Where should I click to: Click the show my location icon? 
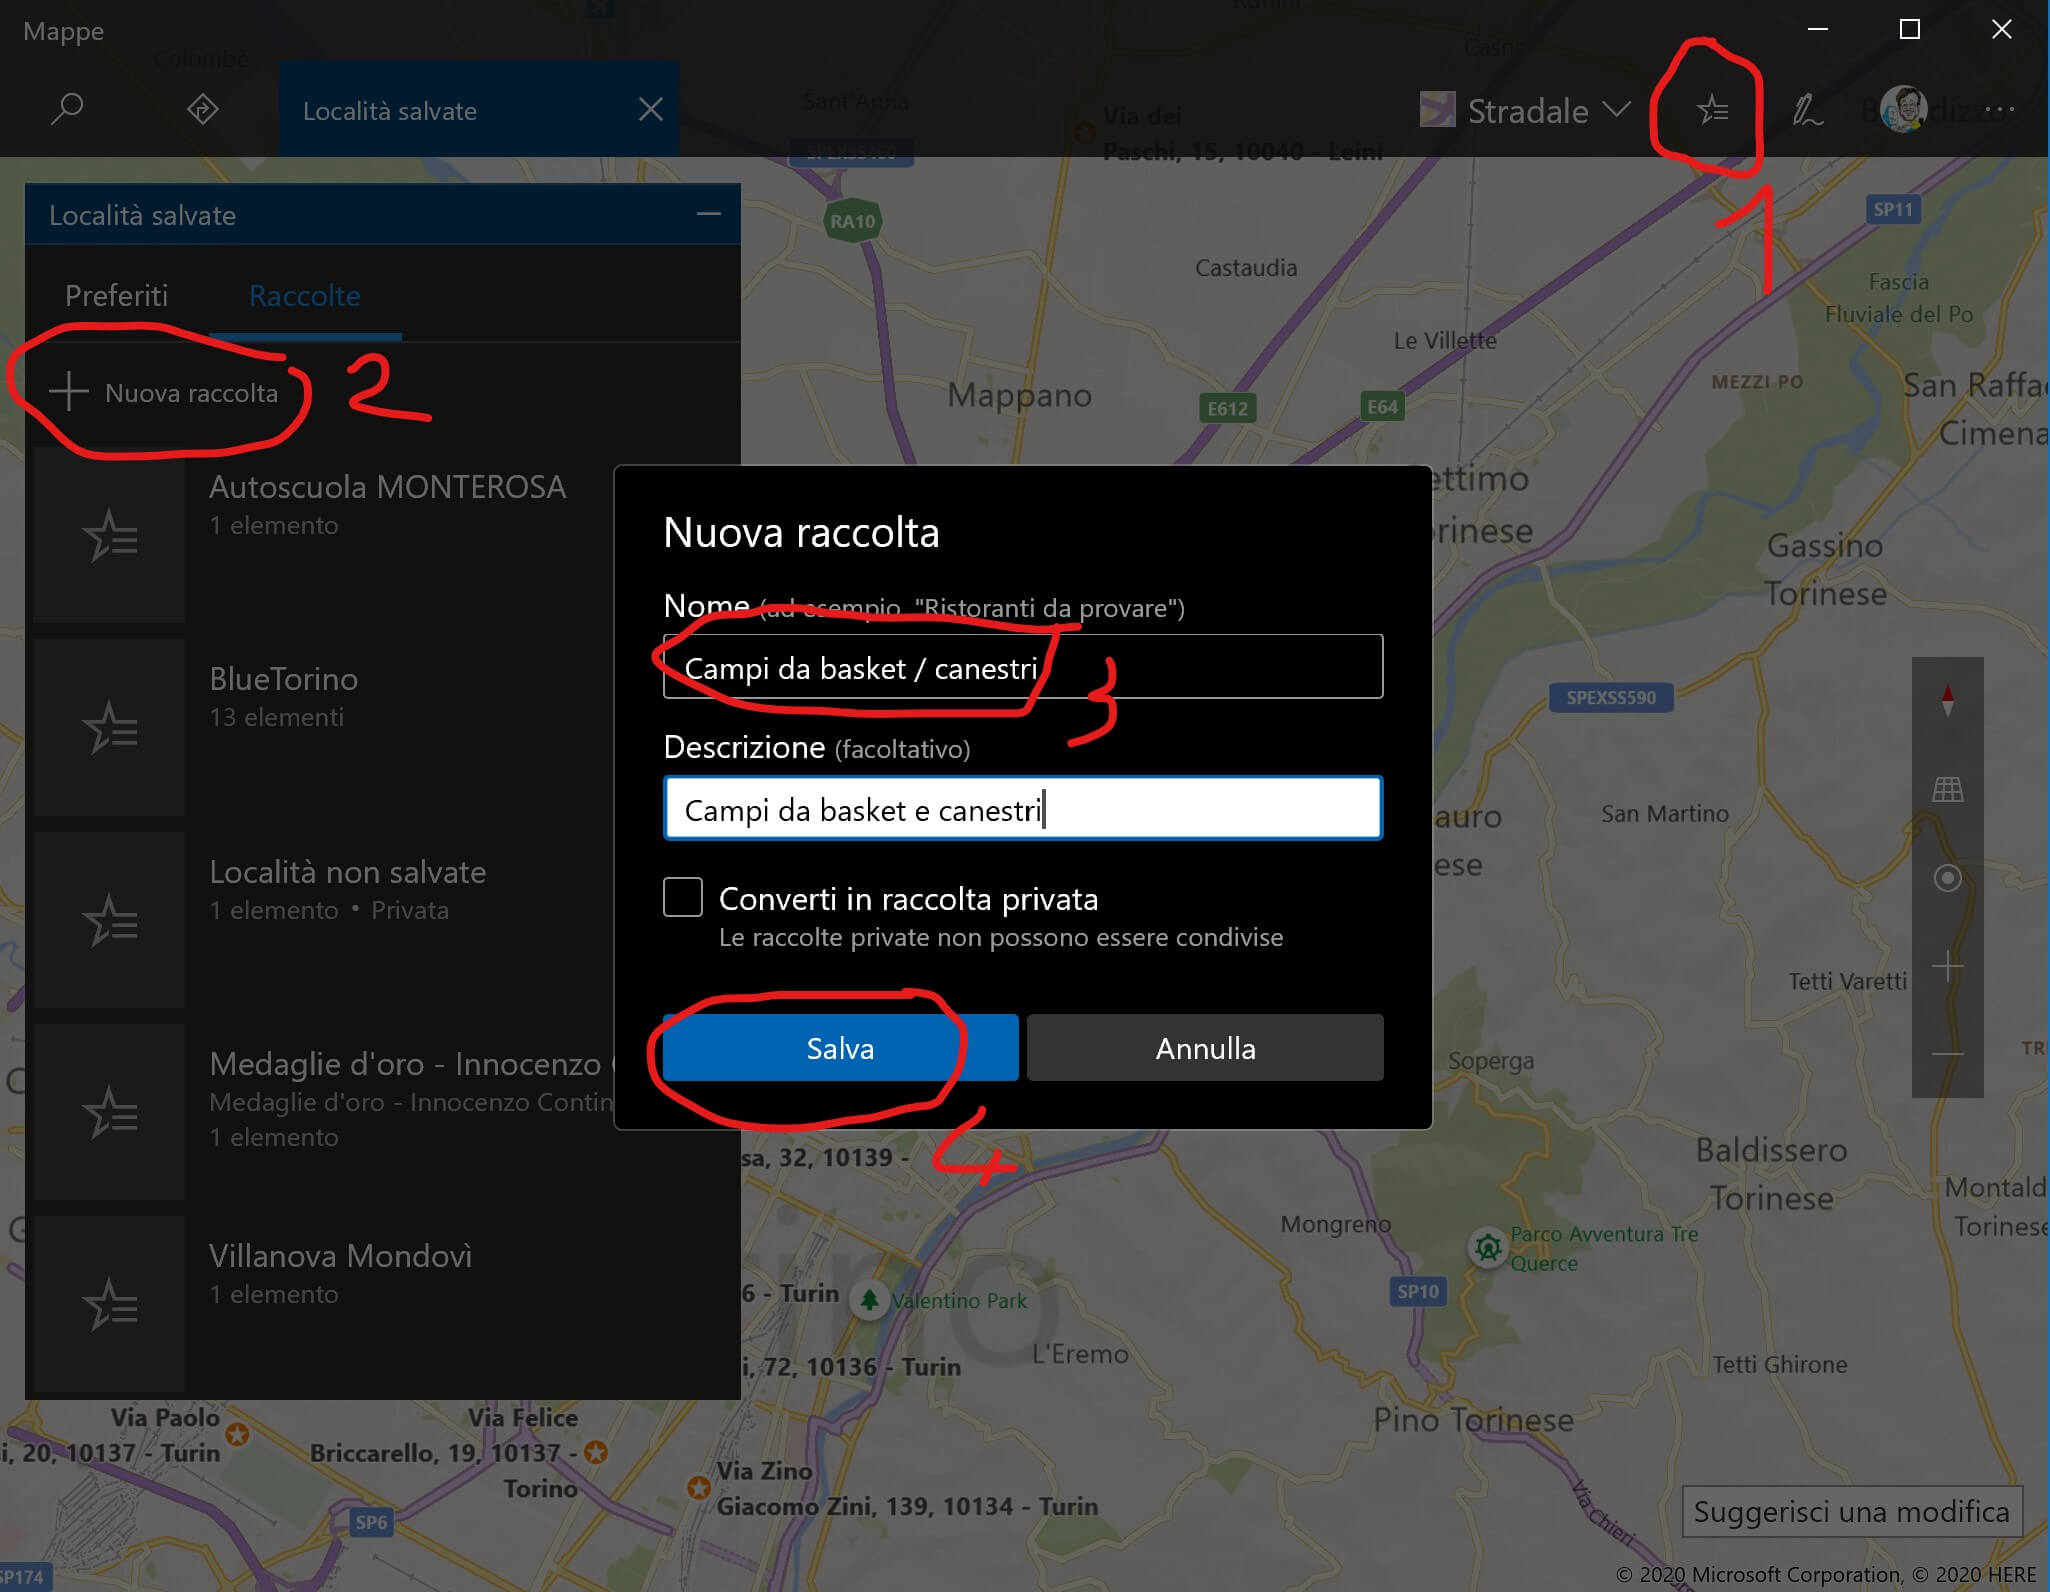click(x=1947, y=878)
